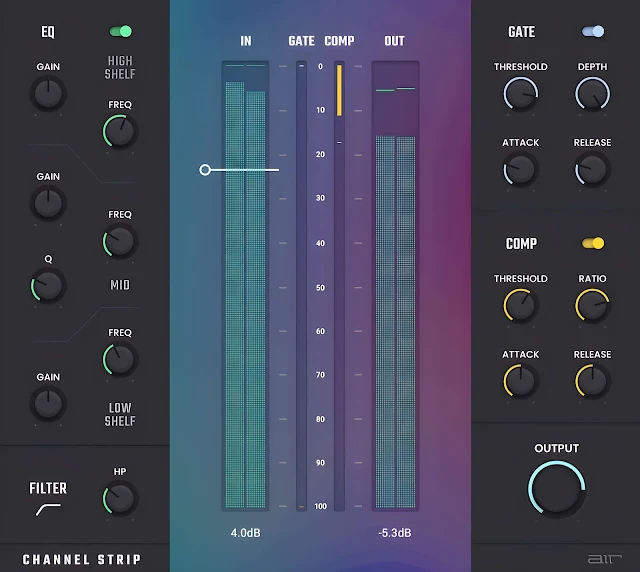This screenshot has width=640, height=572.
Task: Click the Mid band GAIN knob
Action: (48, 203)
